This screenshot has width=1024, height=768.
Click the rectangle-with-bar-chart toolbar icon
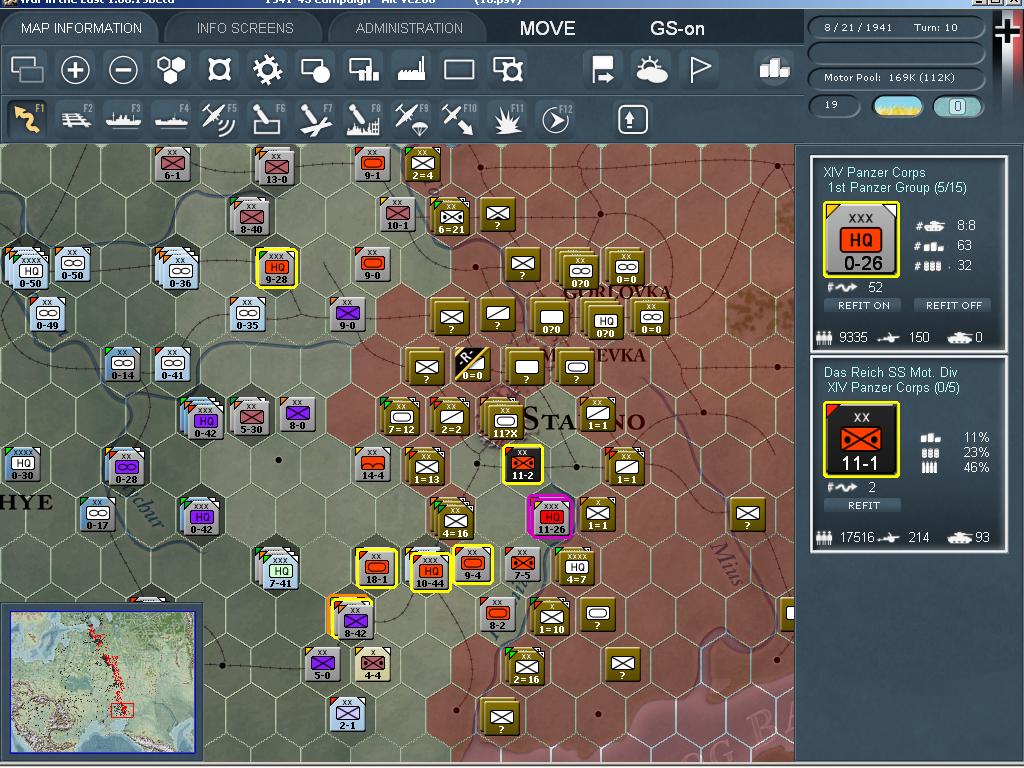pos(364,70)
